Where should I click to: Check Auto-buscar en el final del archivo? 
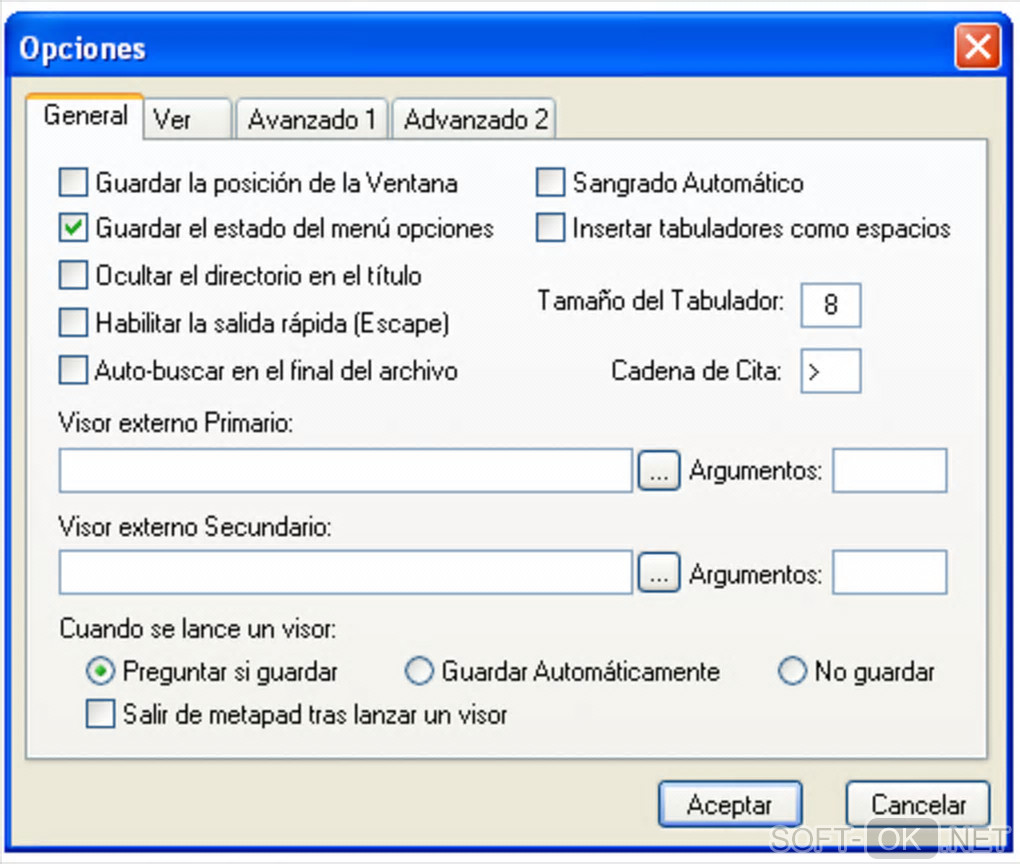pos(74,371)
